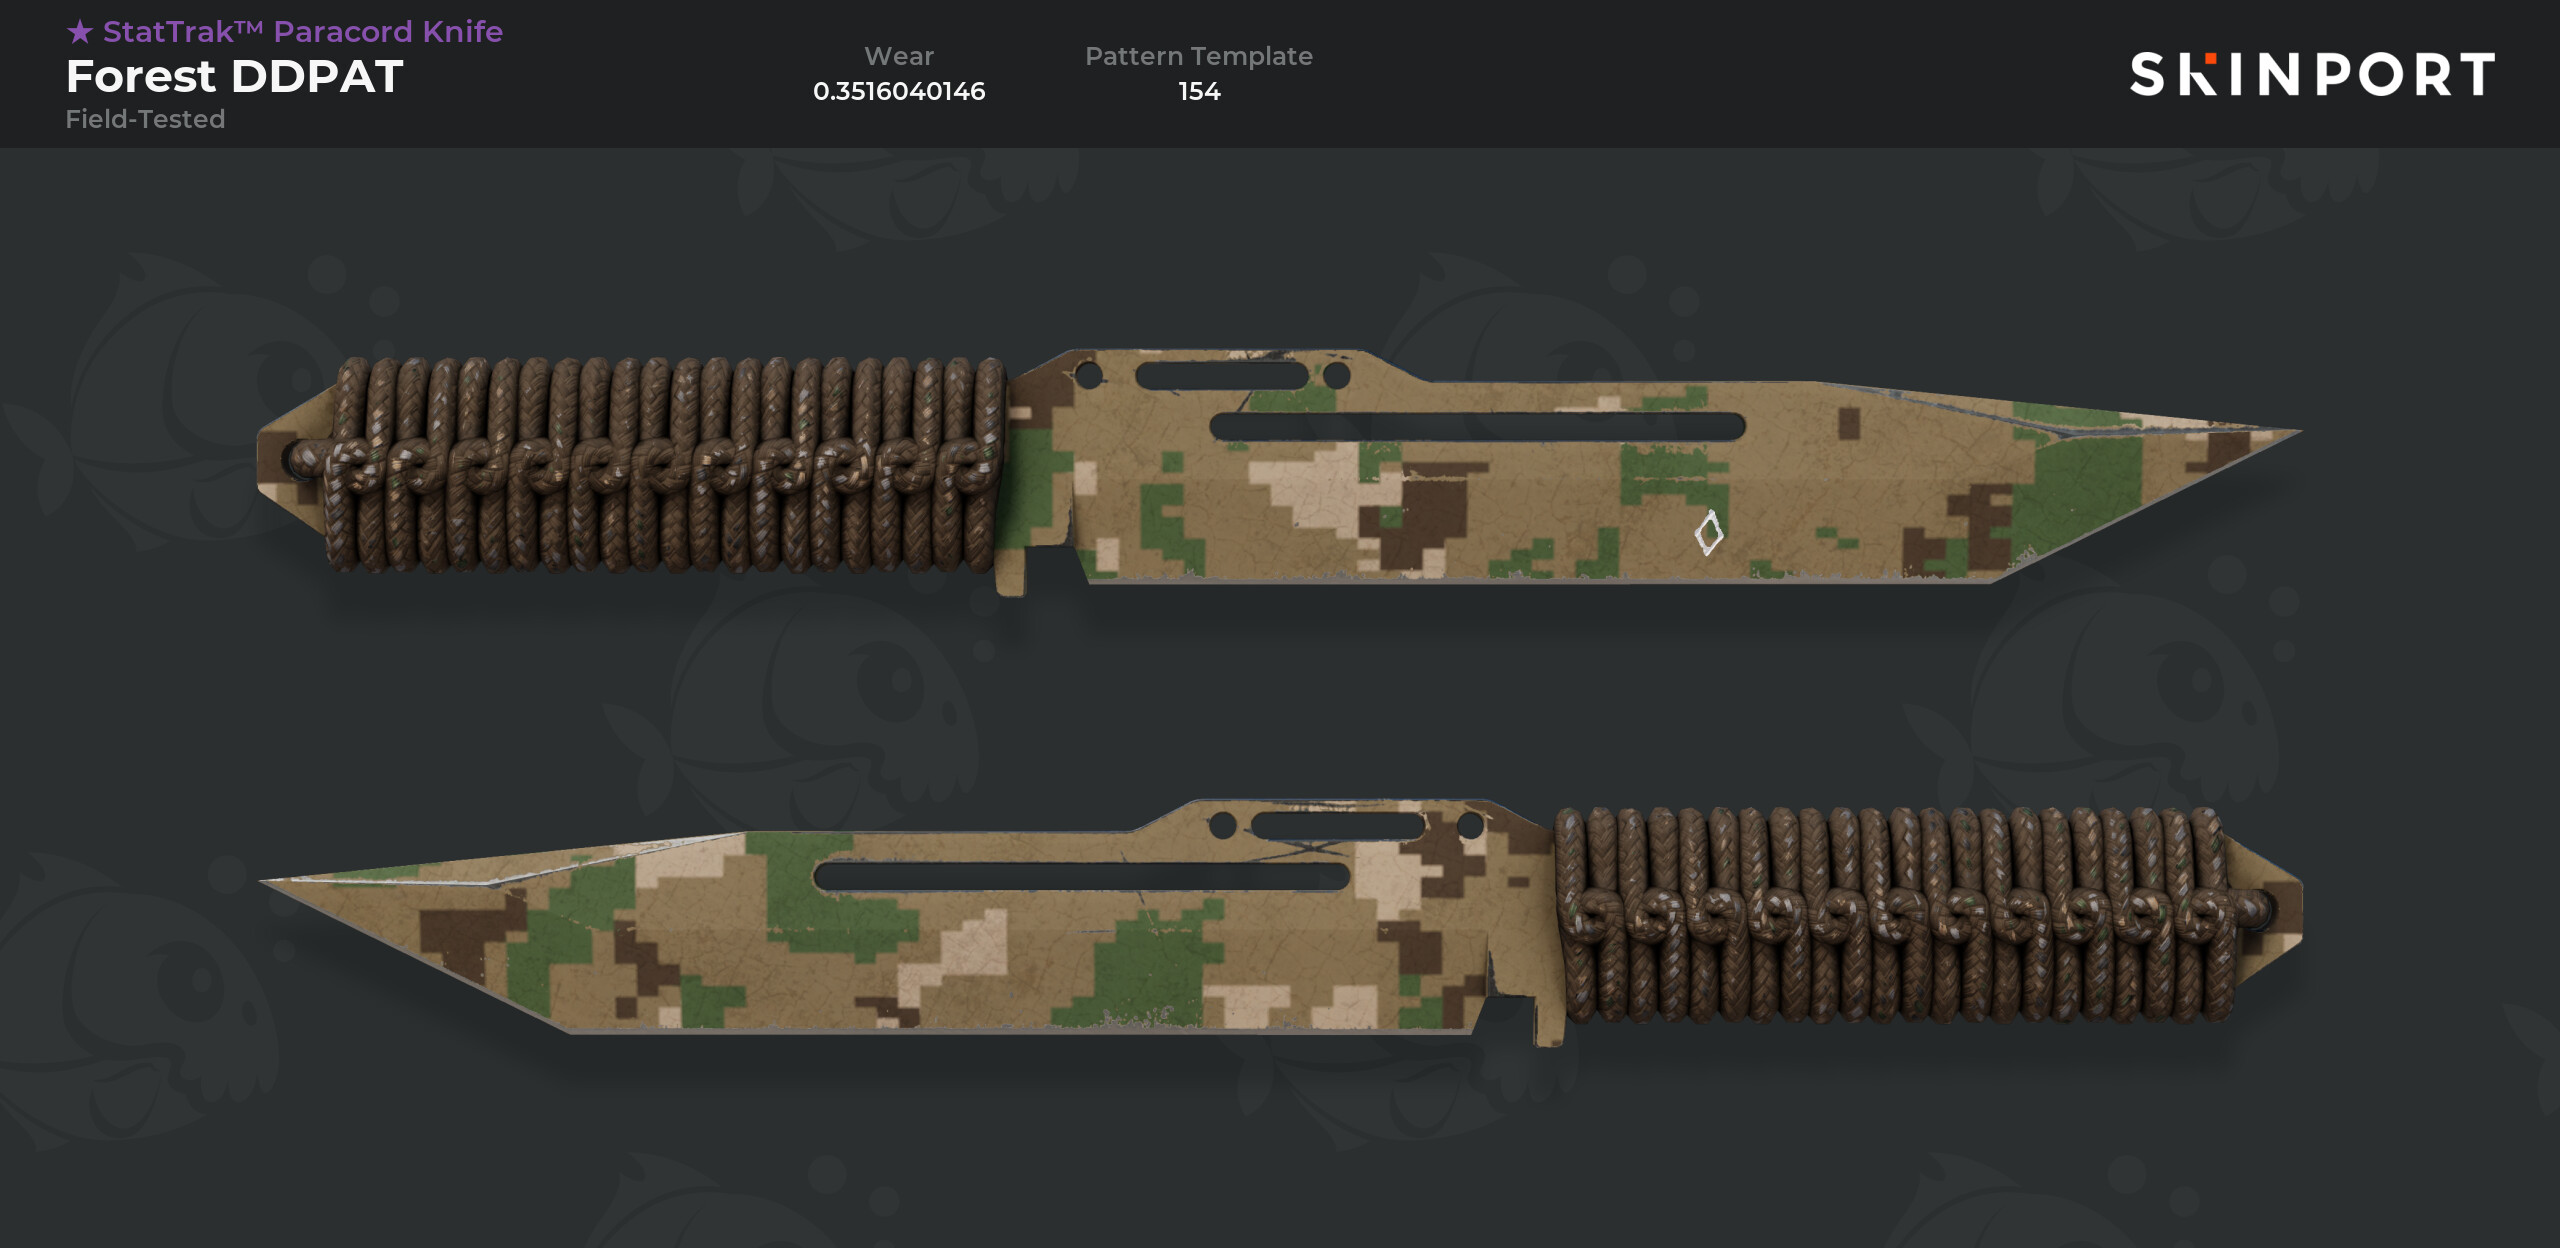2560x1248 pixels.
Task: Select the wear value 0.3516040146
Action: point(899,91)
